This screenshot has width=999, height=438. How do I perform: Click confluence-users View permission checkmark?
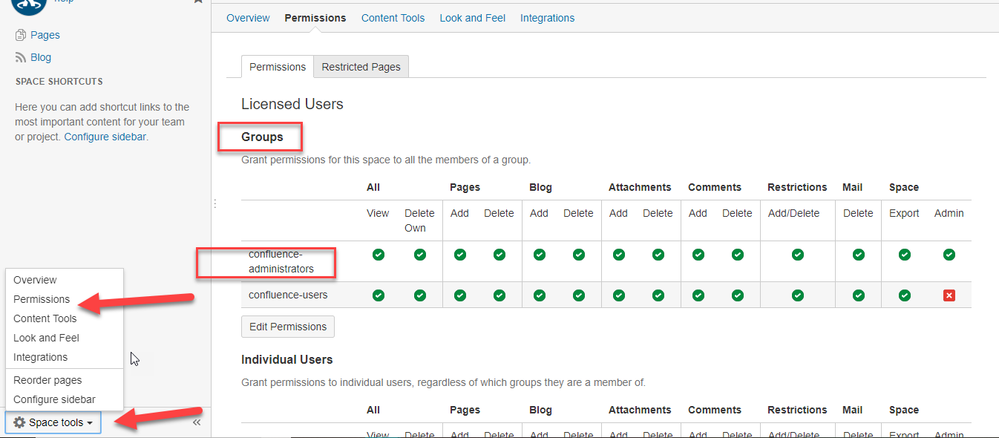pos(378,295)
